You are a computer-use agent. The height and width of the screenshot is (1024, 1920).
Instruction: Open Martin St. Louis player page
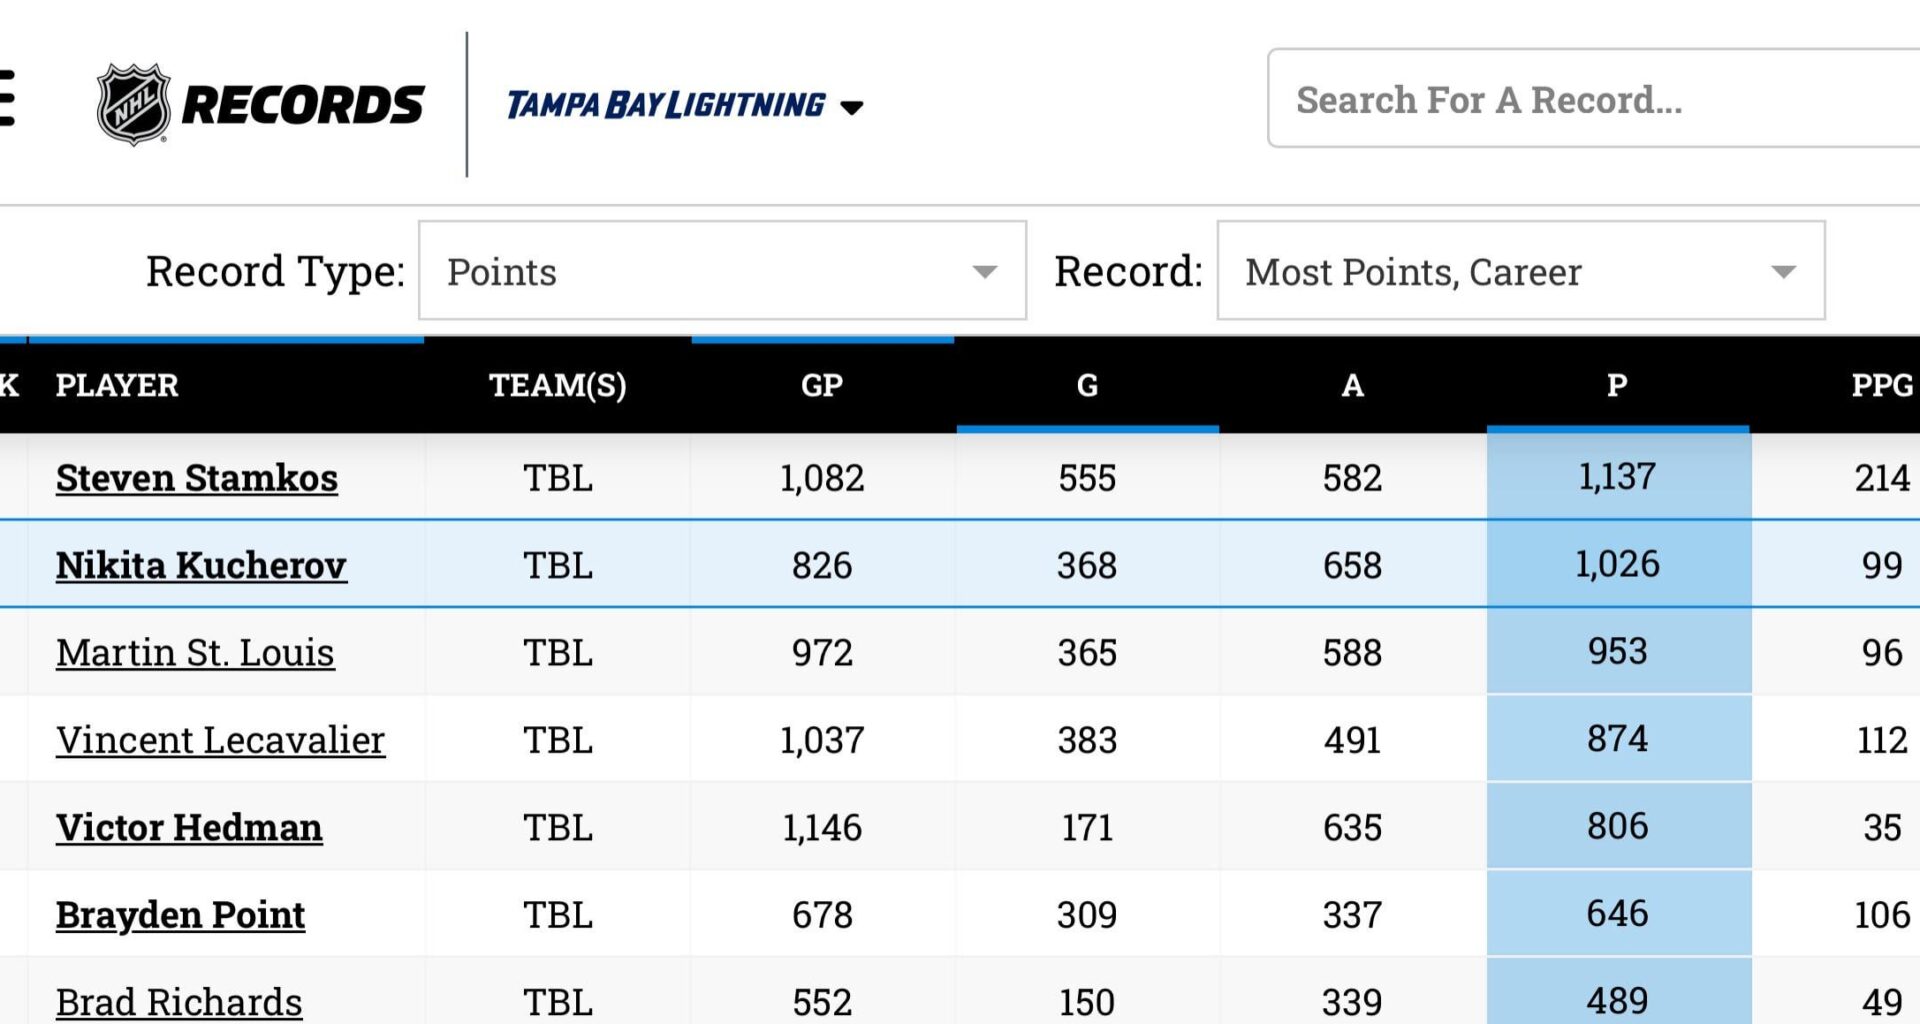coord(195,653)
